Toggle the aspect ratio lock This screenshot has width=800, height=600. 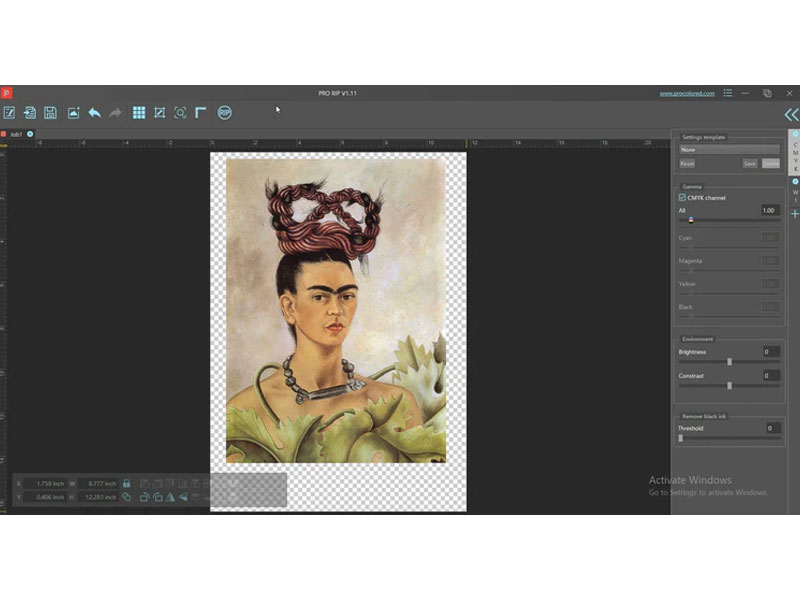point(126,483)
